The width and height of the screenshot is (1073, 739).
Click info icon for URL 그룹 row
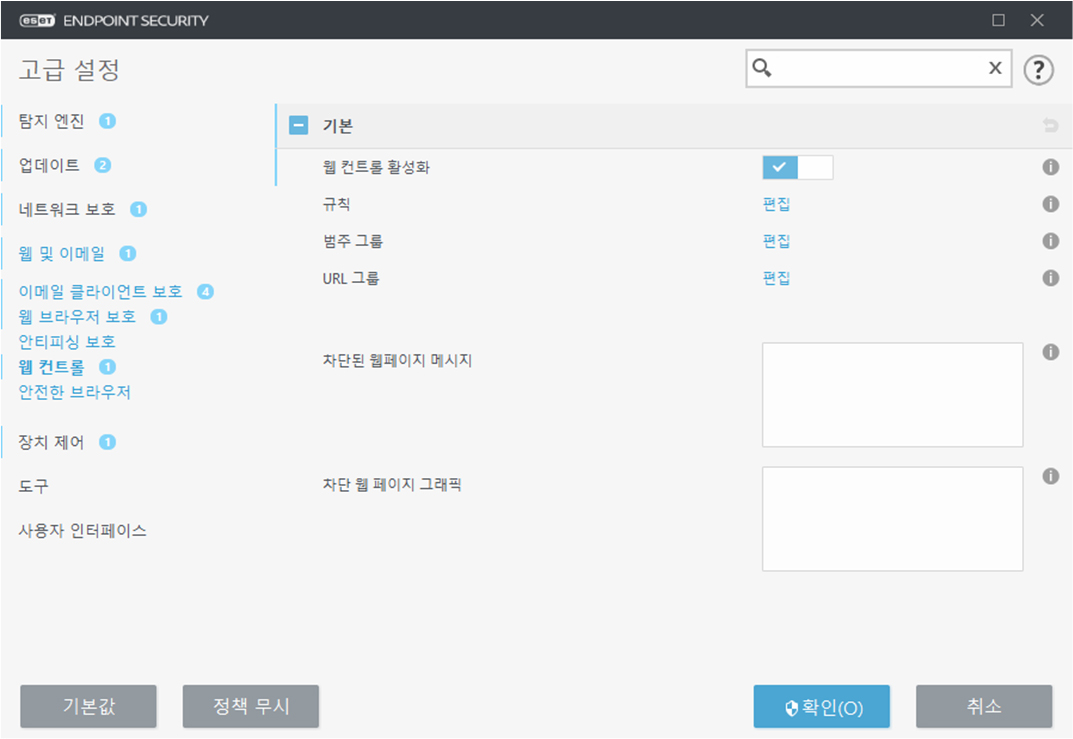[1050, 278]
